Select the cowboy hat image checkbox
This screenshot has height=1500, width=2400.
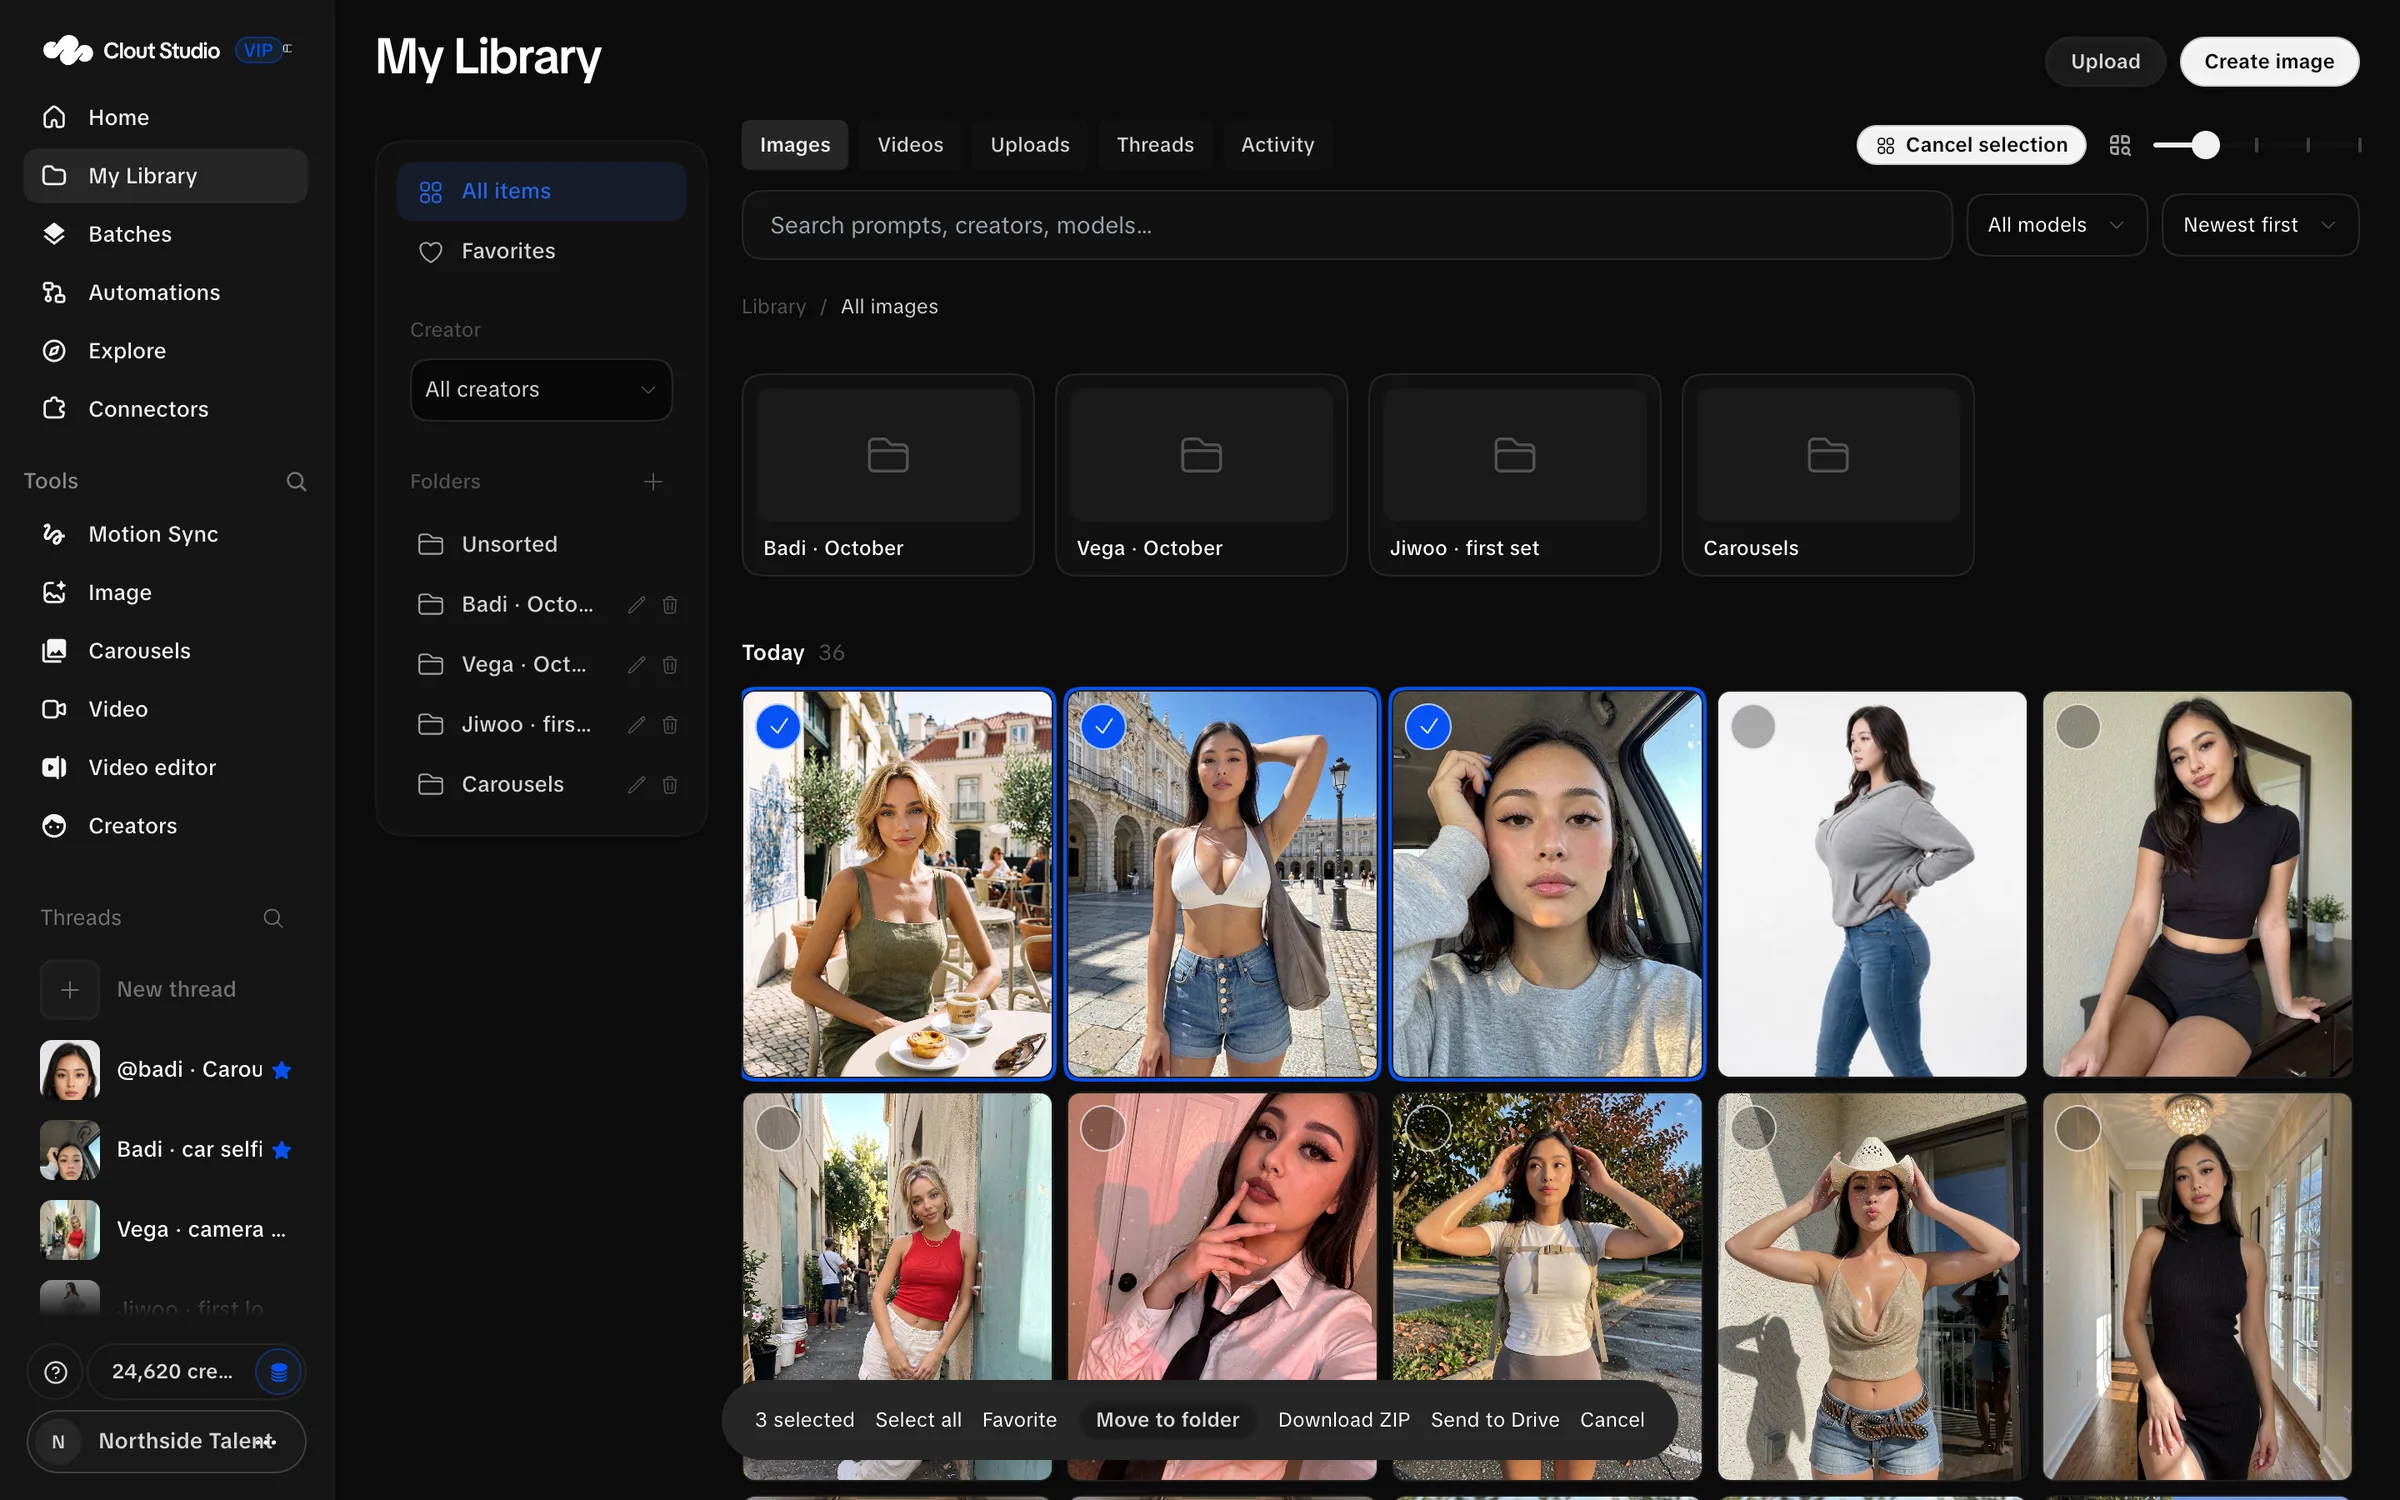point(1753,1128)
